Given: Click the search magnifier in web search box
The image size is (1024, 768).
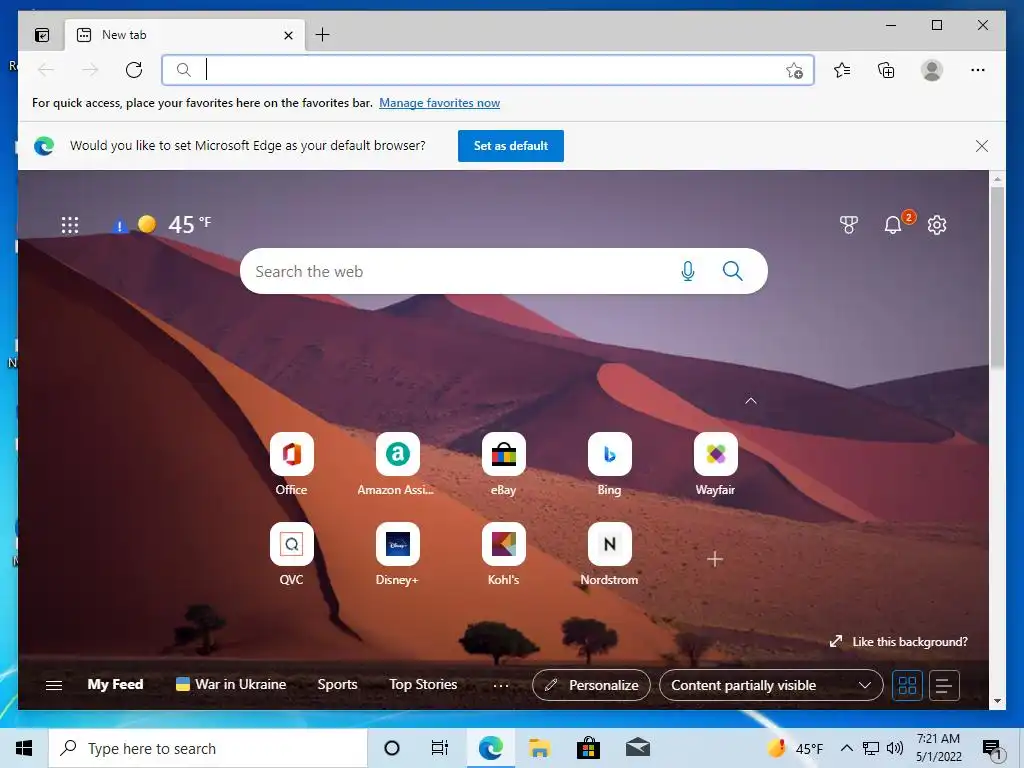Looking at the screenshot, I should point(733,271).
